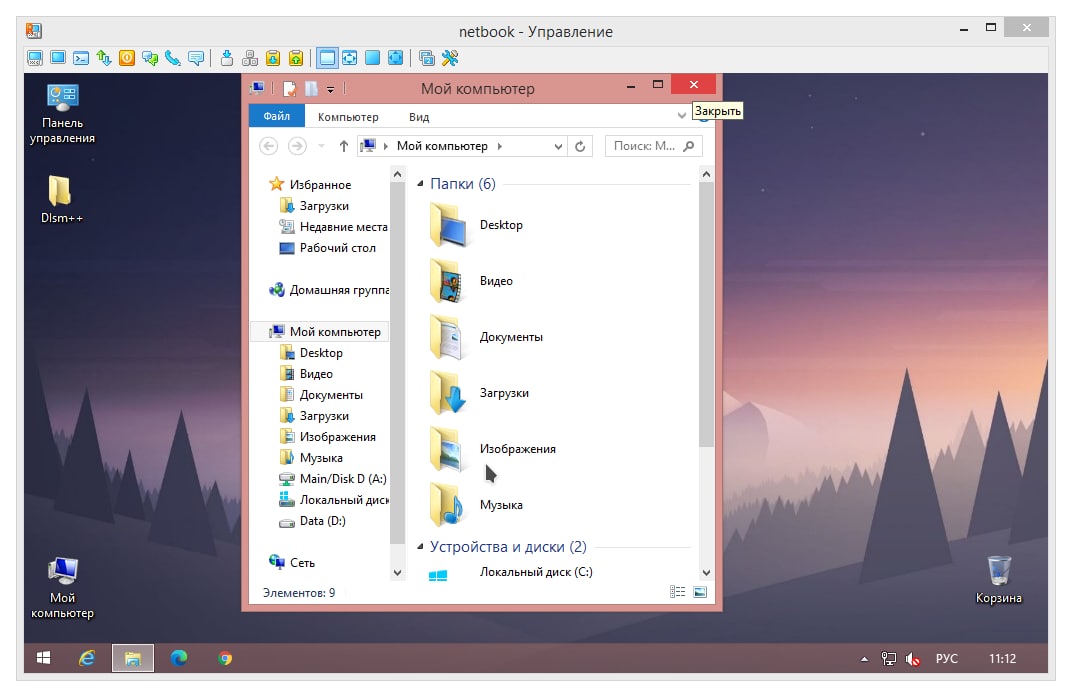The width and height of the screenshot is (1072, 697).
Task: Select the Видео folder in main pane
Action: click(471, 281)
